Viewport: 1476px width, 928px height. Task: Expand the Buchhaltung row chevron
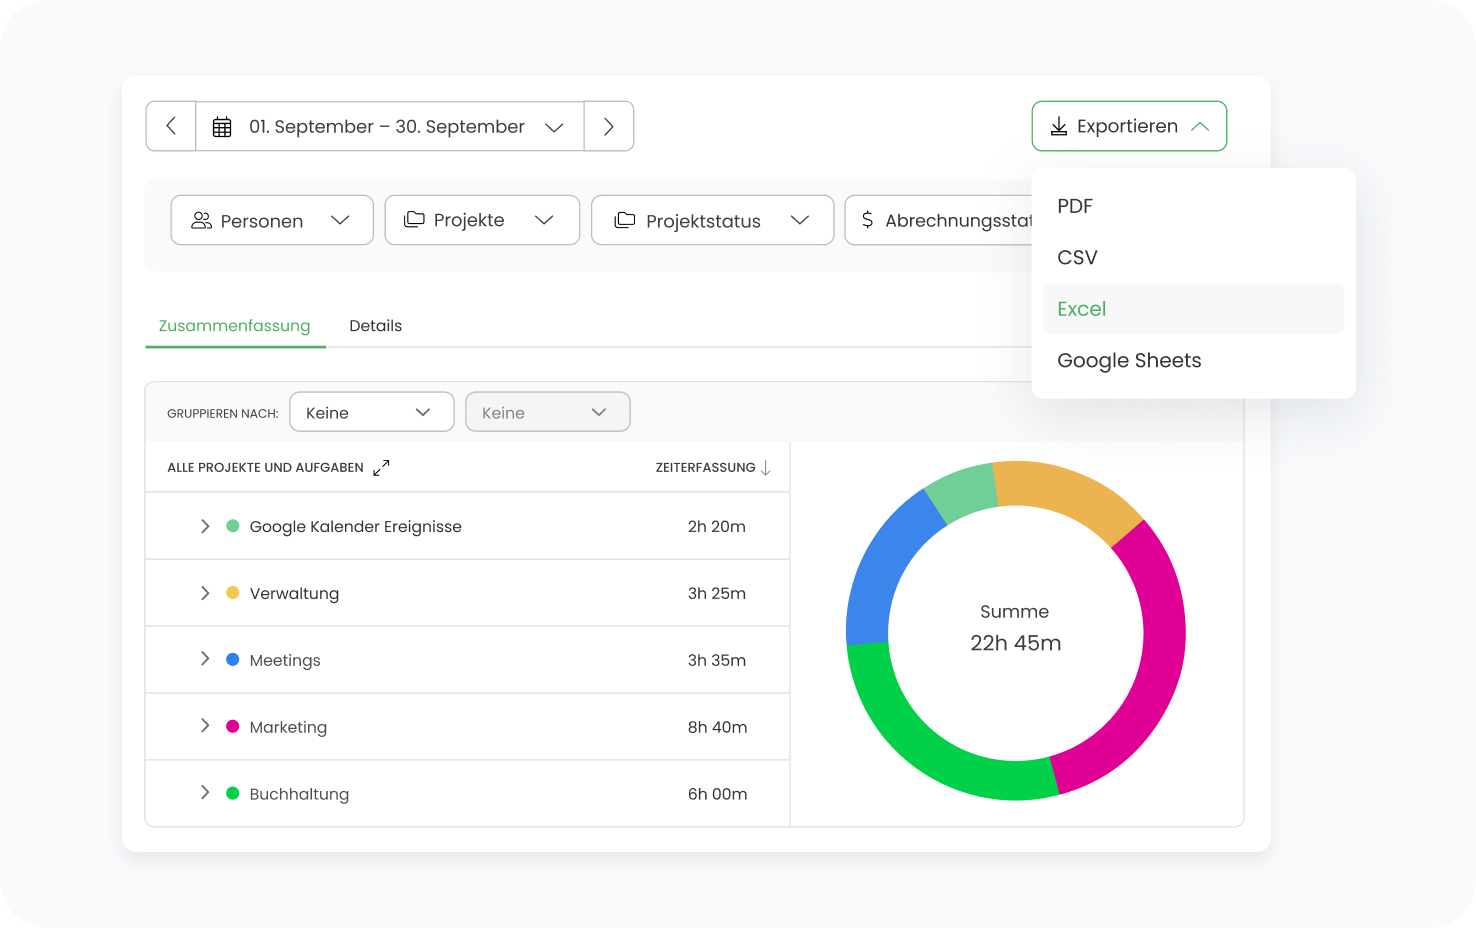[x=205, y=793]
